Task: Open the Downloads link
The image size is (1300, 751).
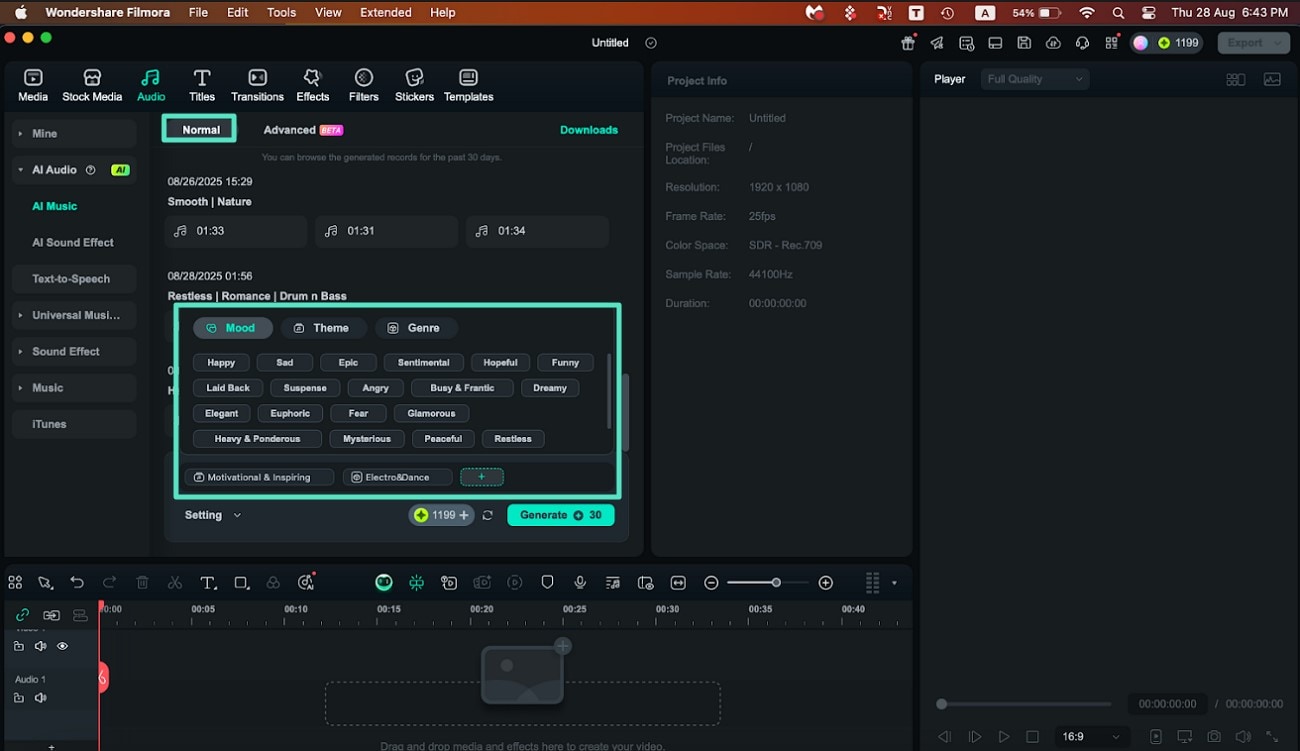Action: pyautogui.click(x=589, y=130)
